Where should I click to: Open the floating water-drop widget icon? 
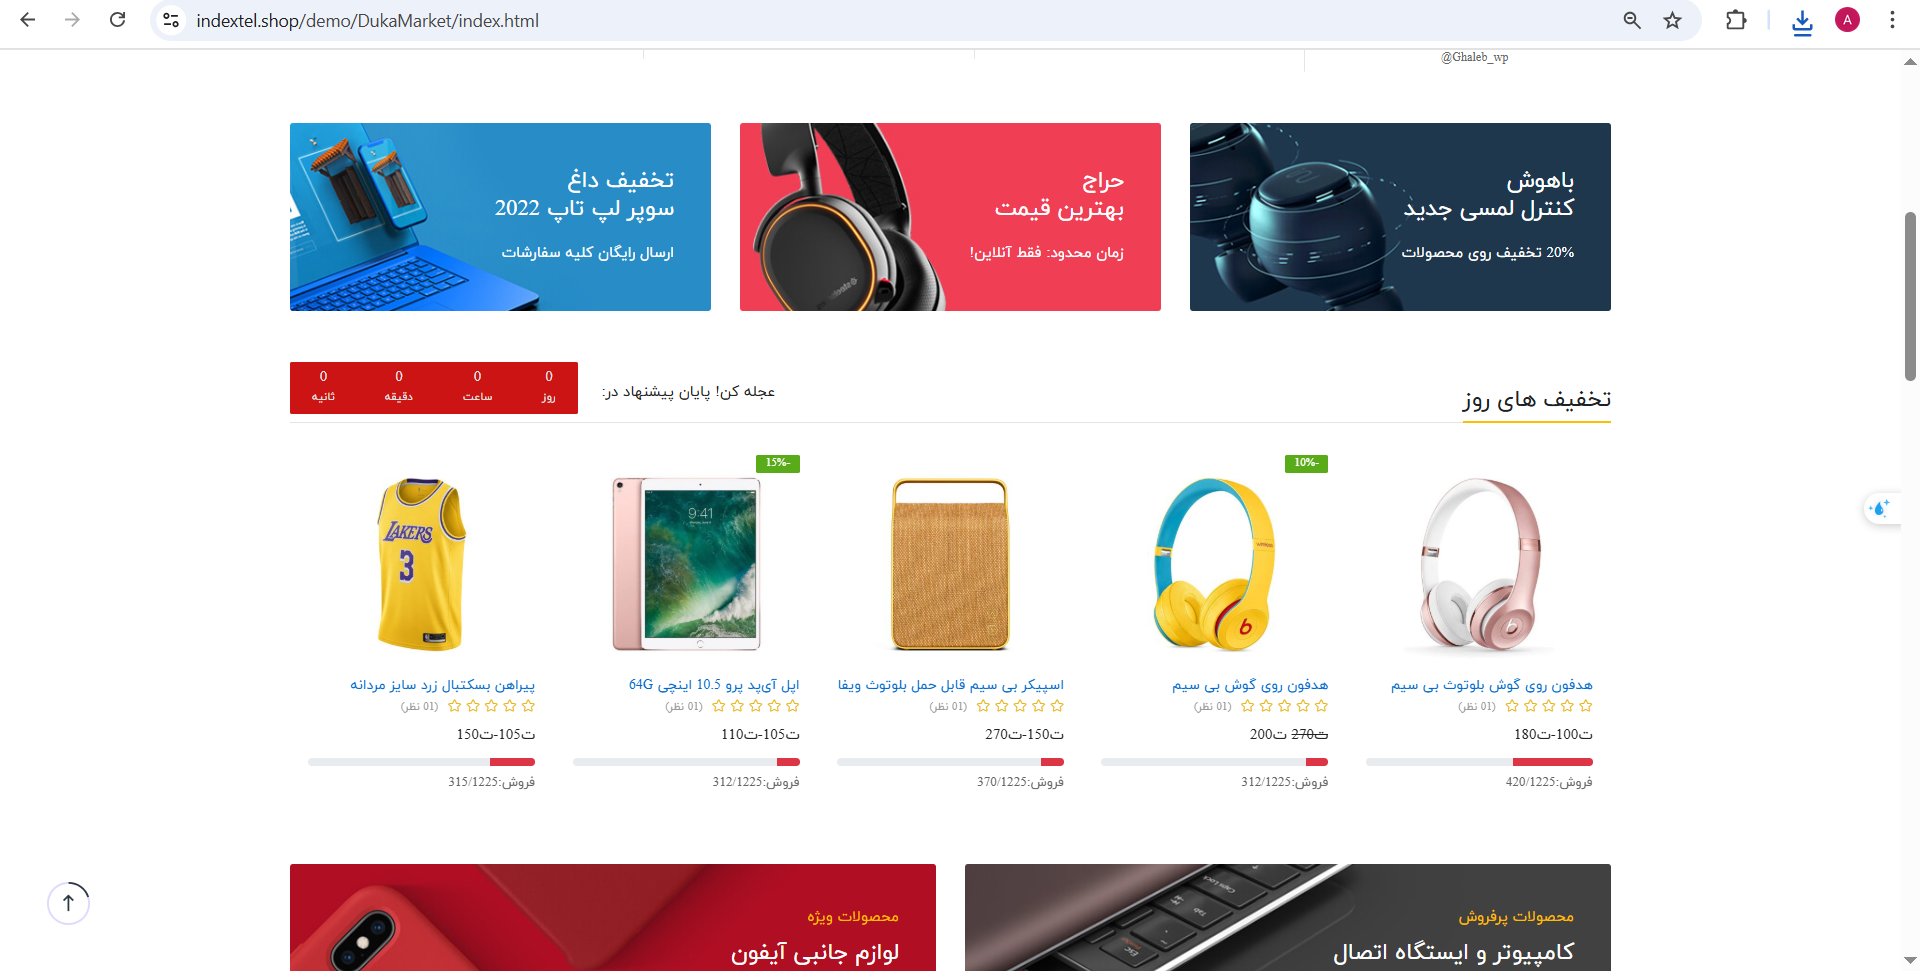[x=1881, y=509]
